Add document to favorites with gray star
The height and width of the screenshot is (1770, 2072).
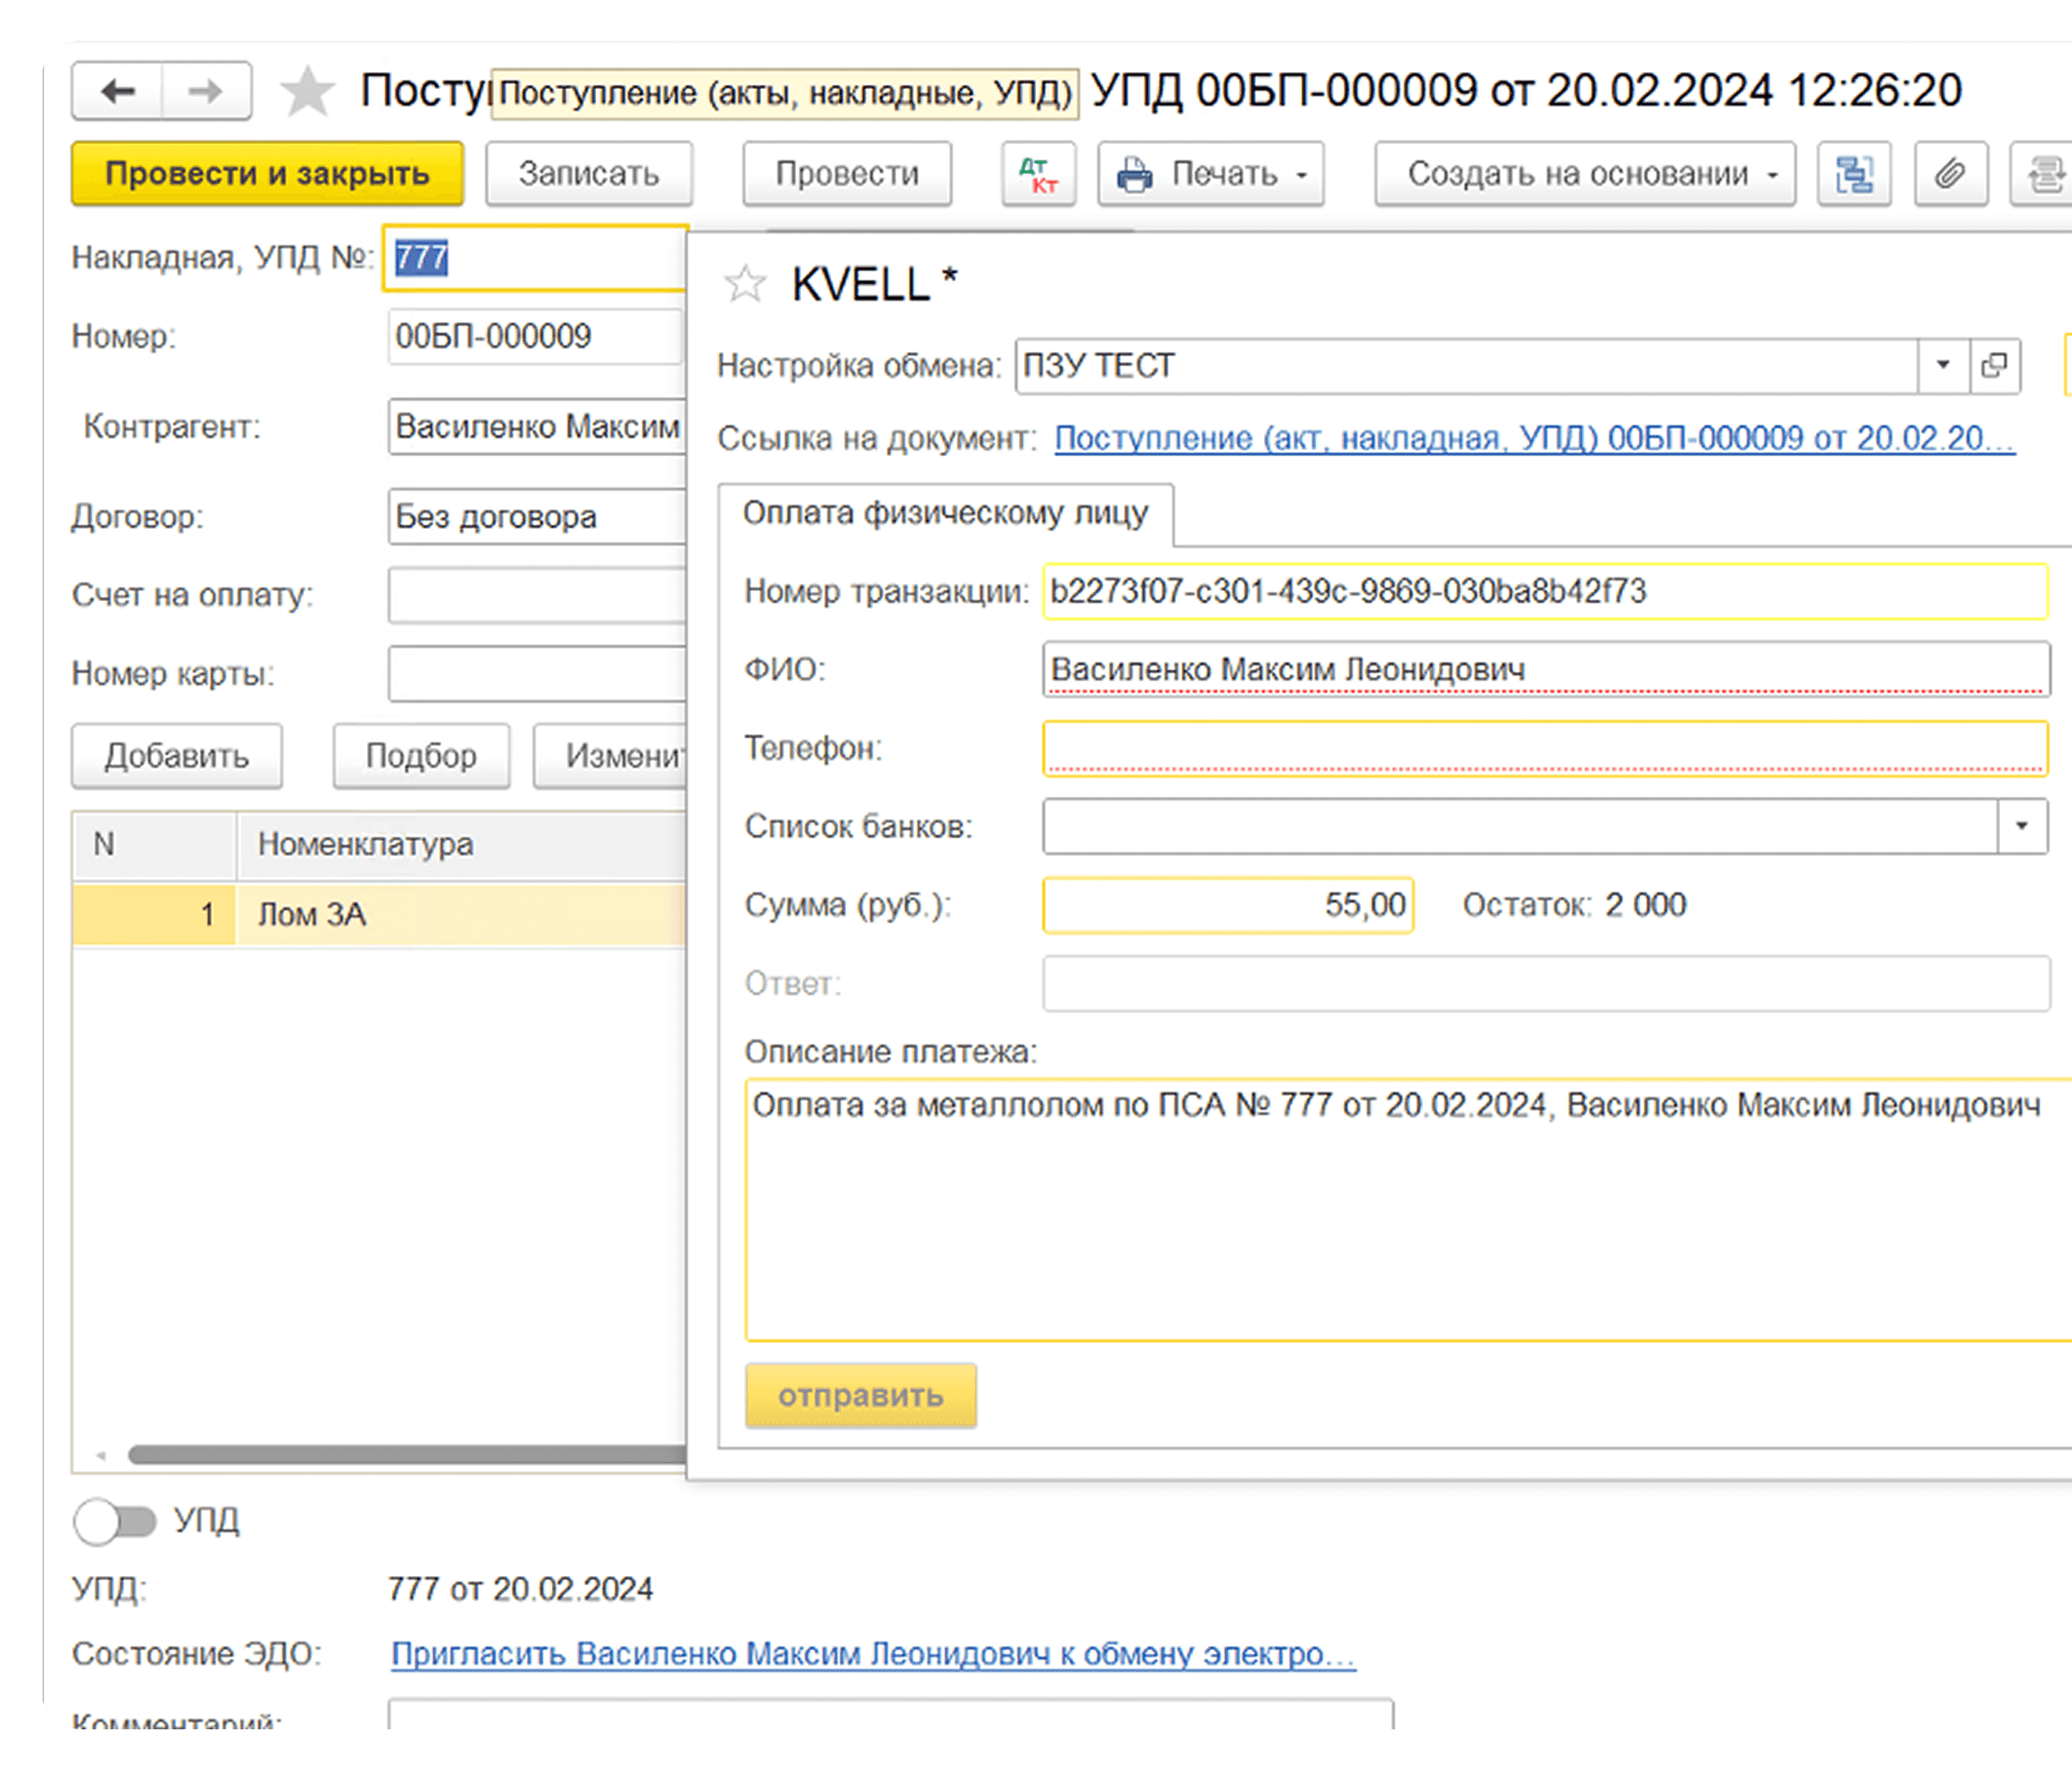[x=307, y=92]
